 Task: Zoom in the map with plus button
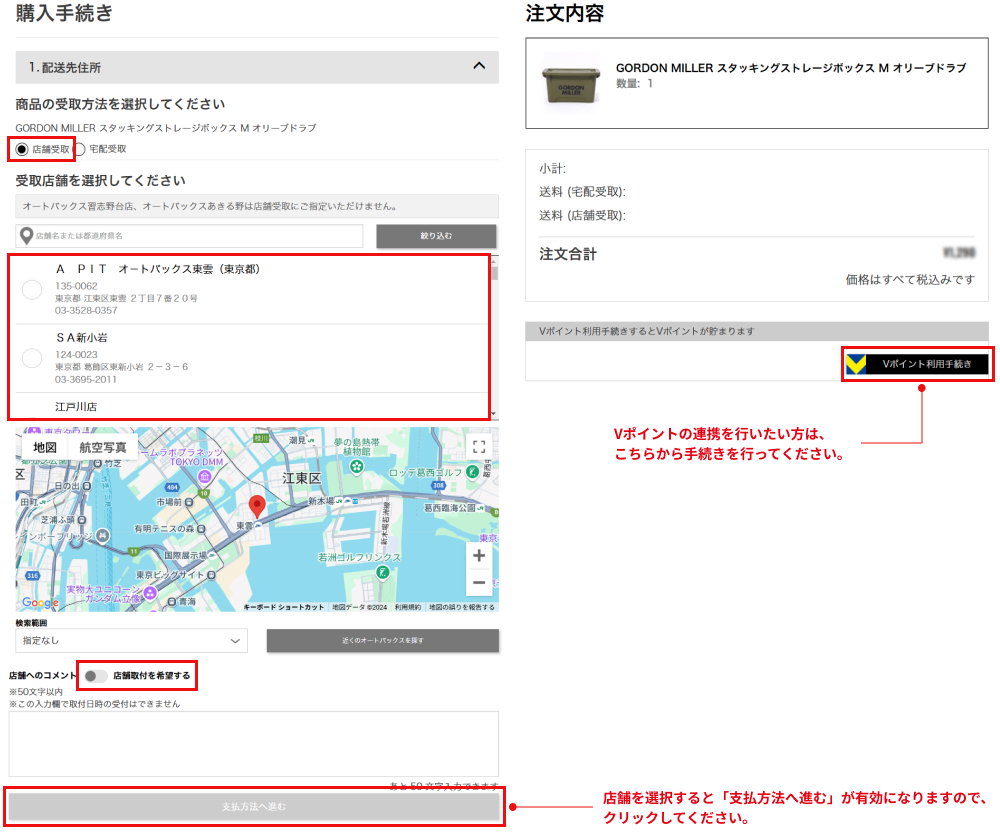point(479,556)
